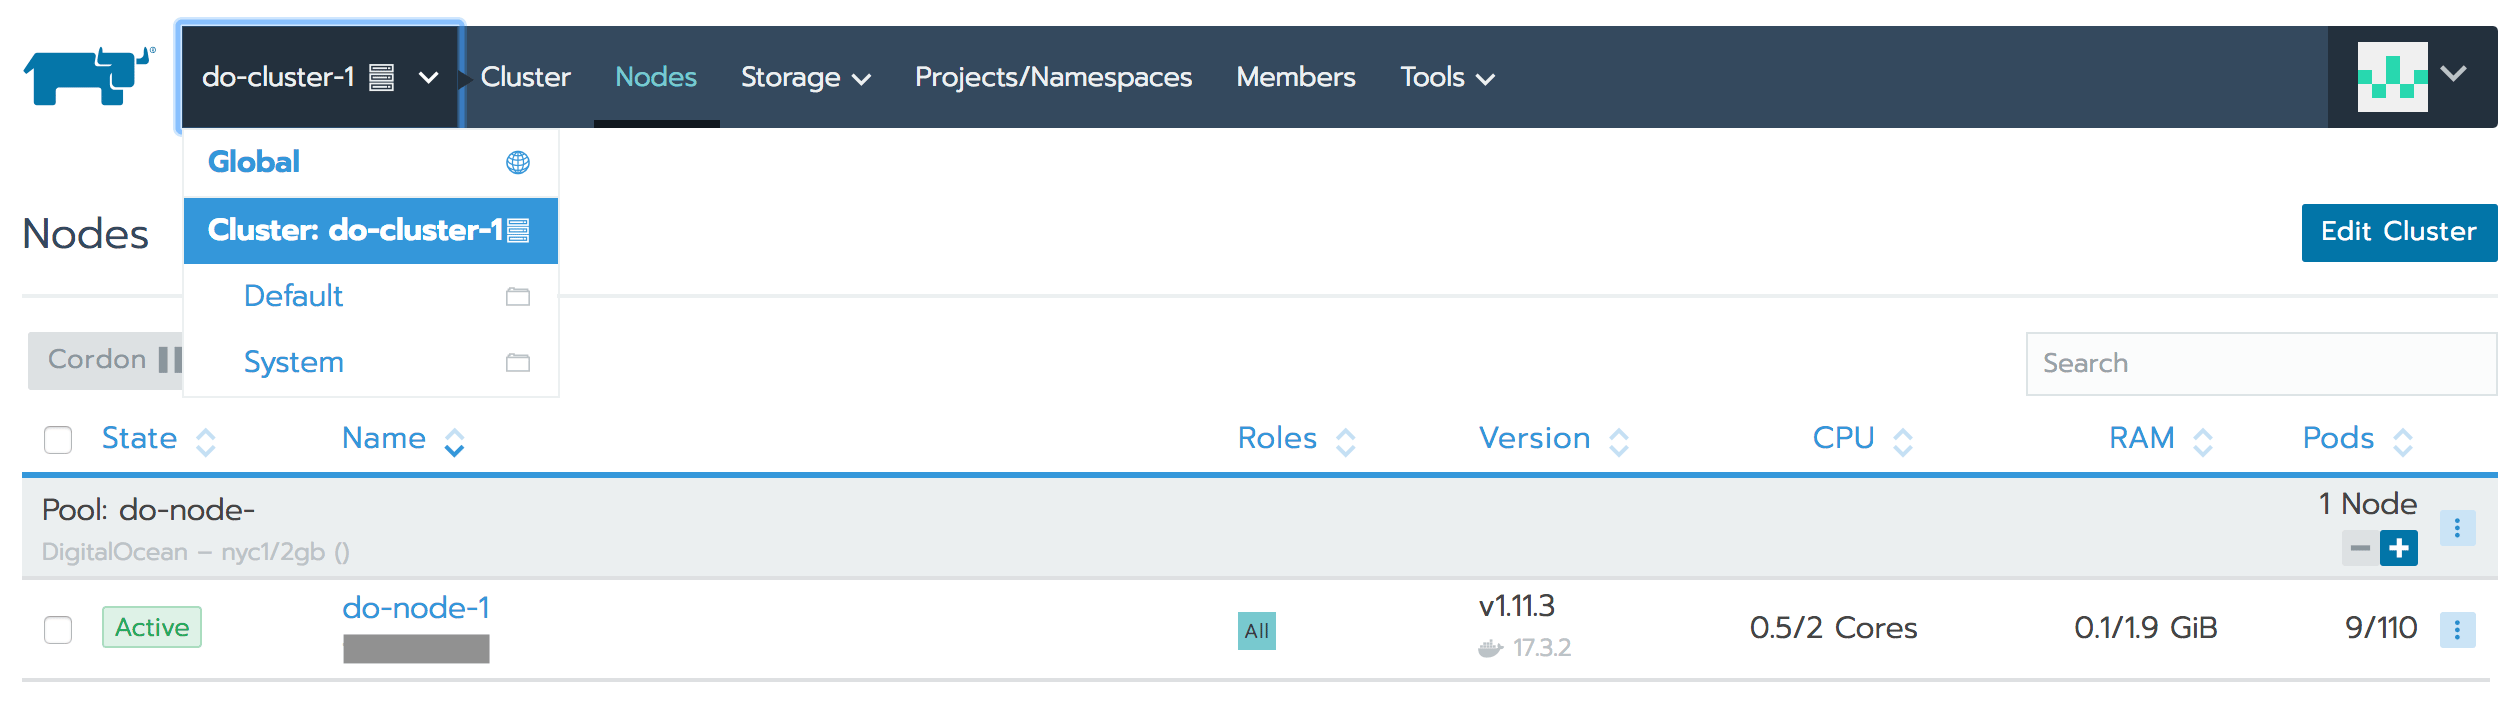Viewport: 2516px width, 718px height.
Task: Click into the Search field
Action: [x=2261, y=363]
